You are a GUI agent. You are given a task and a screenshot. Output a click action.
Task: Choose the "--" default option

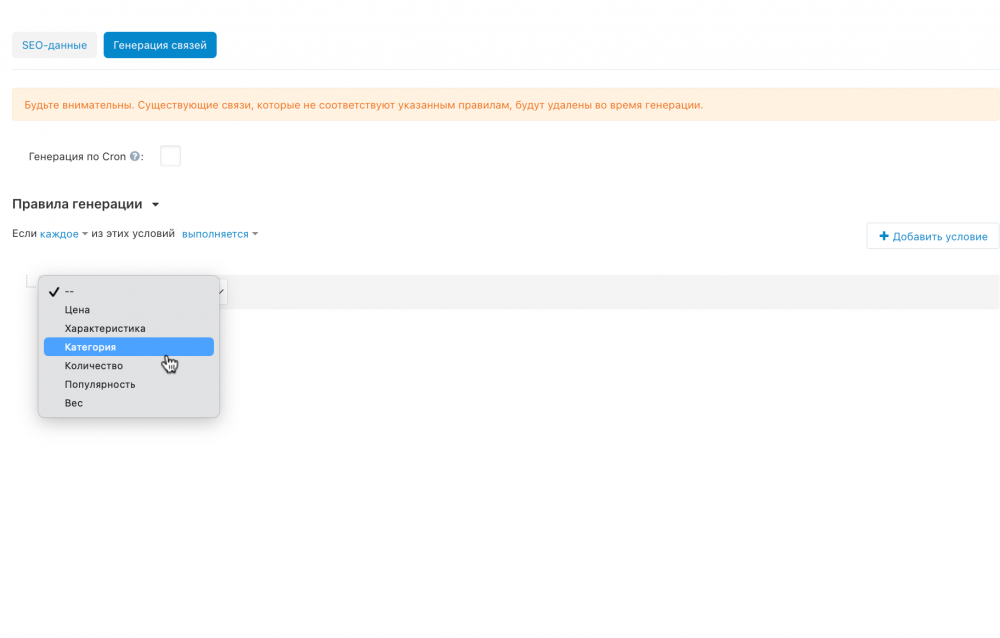(67, 291)
